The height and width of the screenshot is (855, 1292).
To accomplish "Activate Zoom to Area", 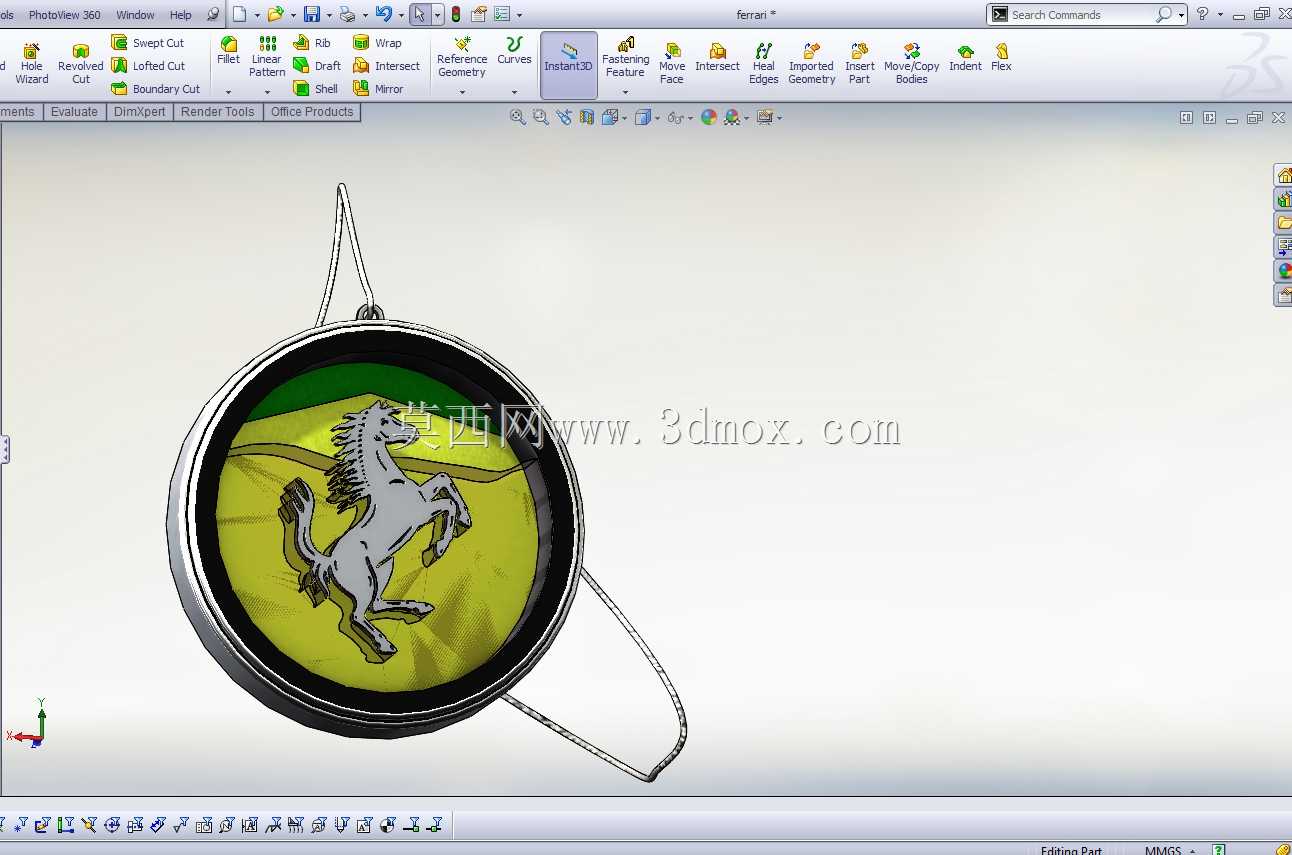I will click(541, 117).
